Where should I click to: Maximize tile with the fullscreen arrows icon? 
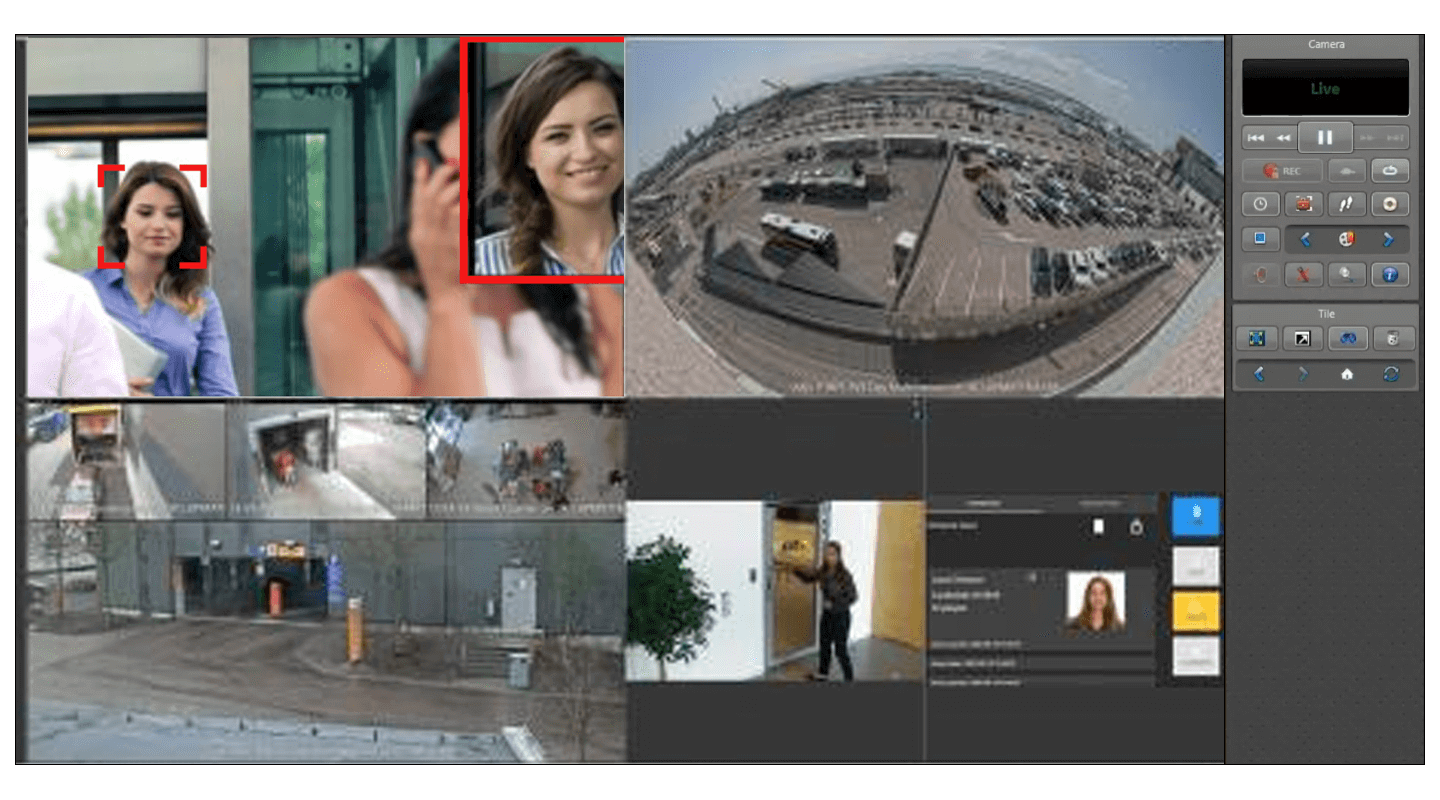pyautogui.click(x=1257, y=339)
